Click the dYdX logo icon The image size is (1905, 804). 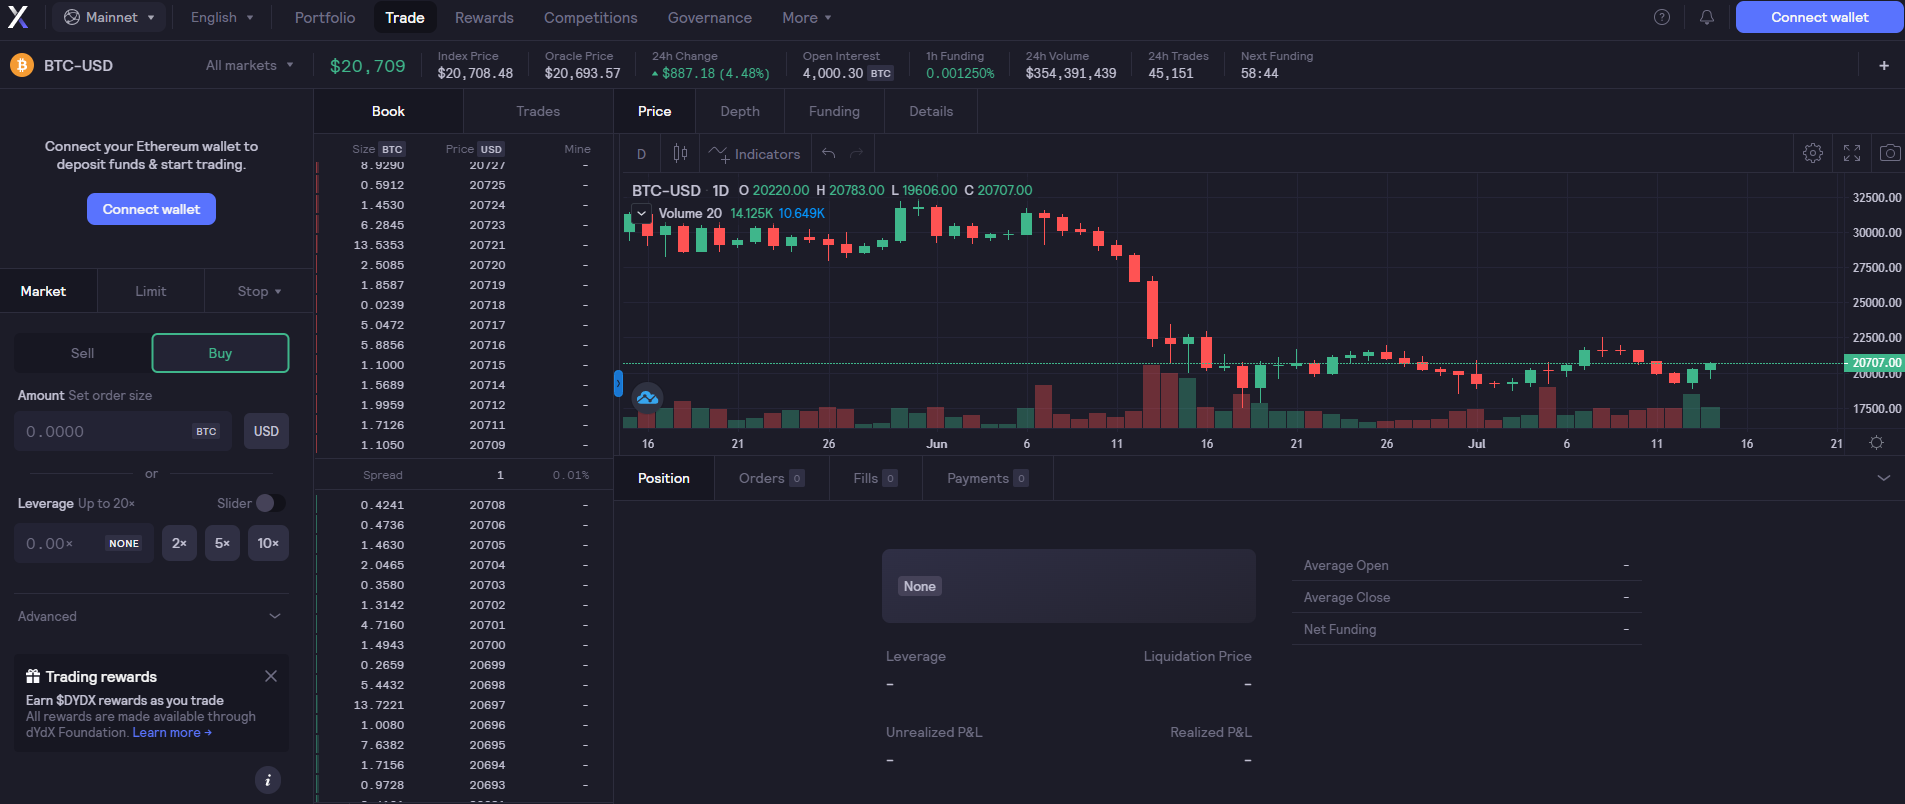(x=18, y=17)
